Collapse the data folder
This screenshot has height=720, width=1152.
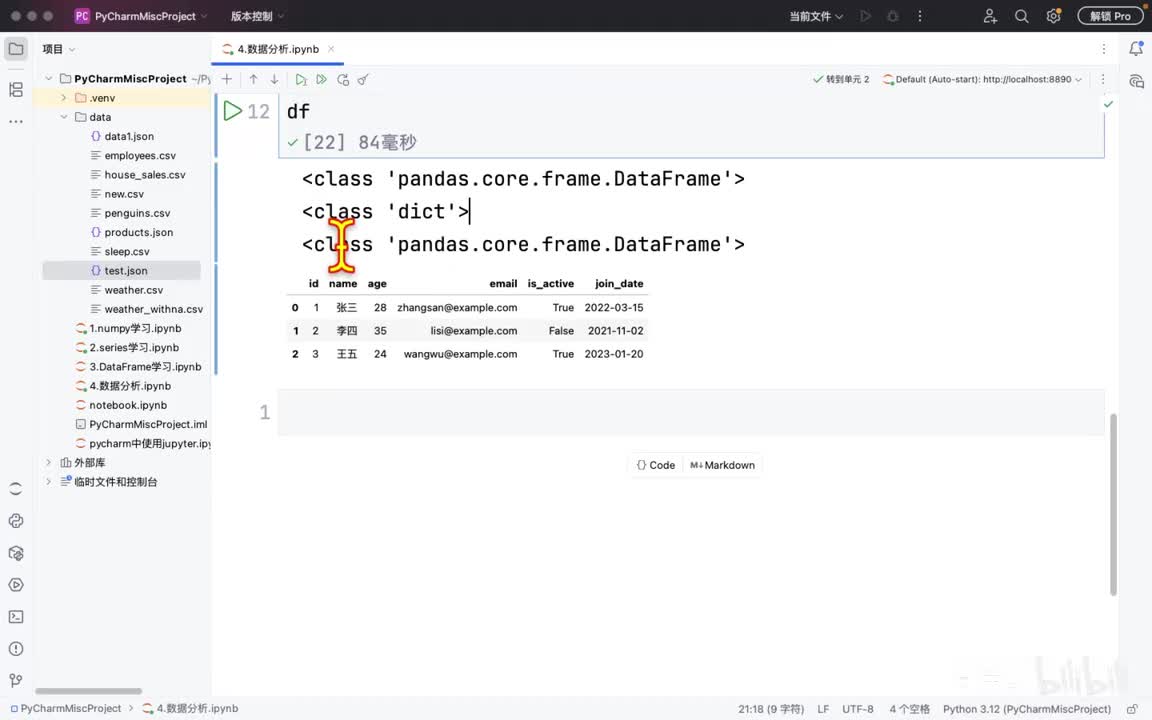click(64, 117)
